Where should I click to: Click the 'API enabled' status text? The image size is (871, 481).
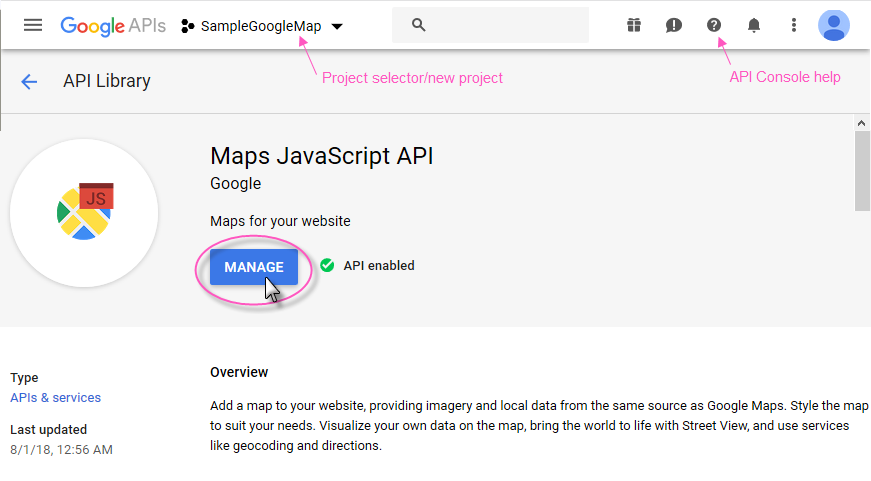tap(379, 265)
